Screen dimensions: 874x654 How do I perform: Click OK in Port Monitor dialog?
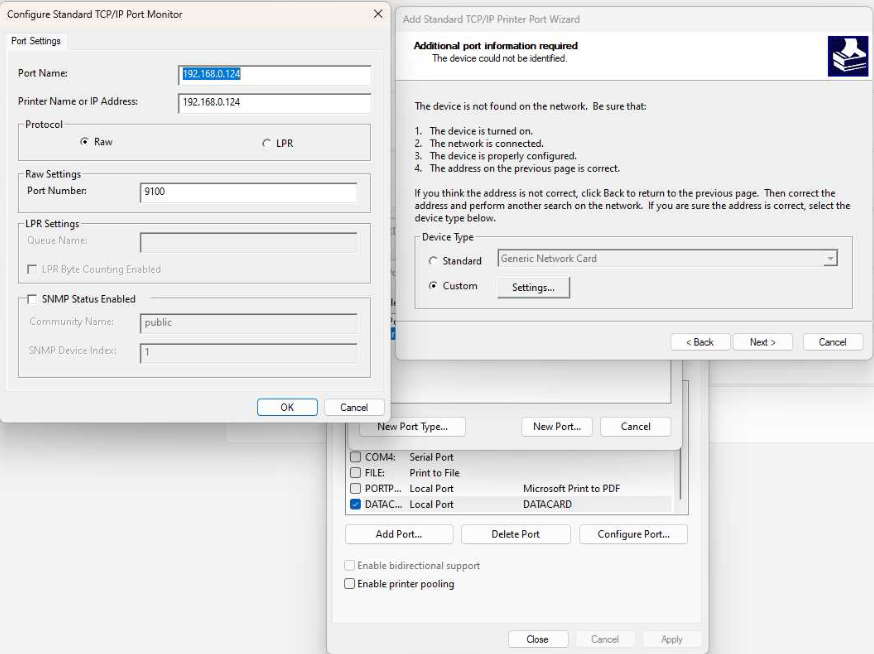[x=287, y=407]
